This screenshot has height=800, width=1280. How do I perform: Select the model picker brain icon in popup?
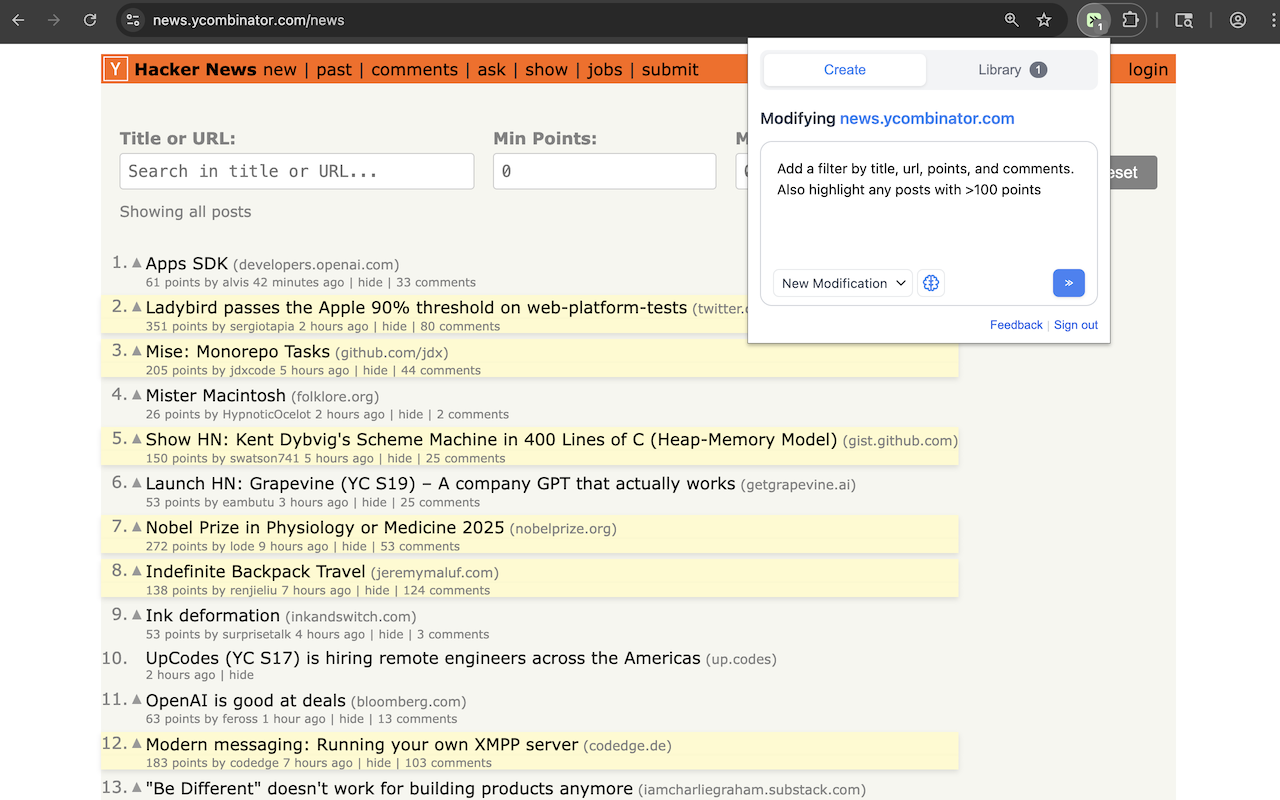pyautogui.click(x=931, y=283)
